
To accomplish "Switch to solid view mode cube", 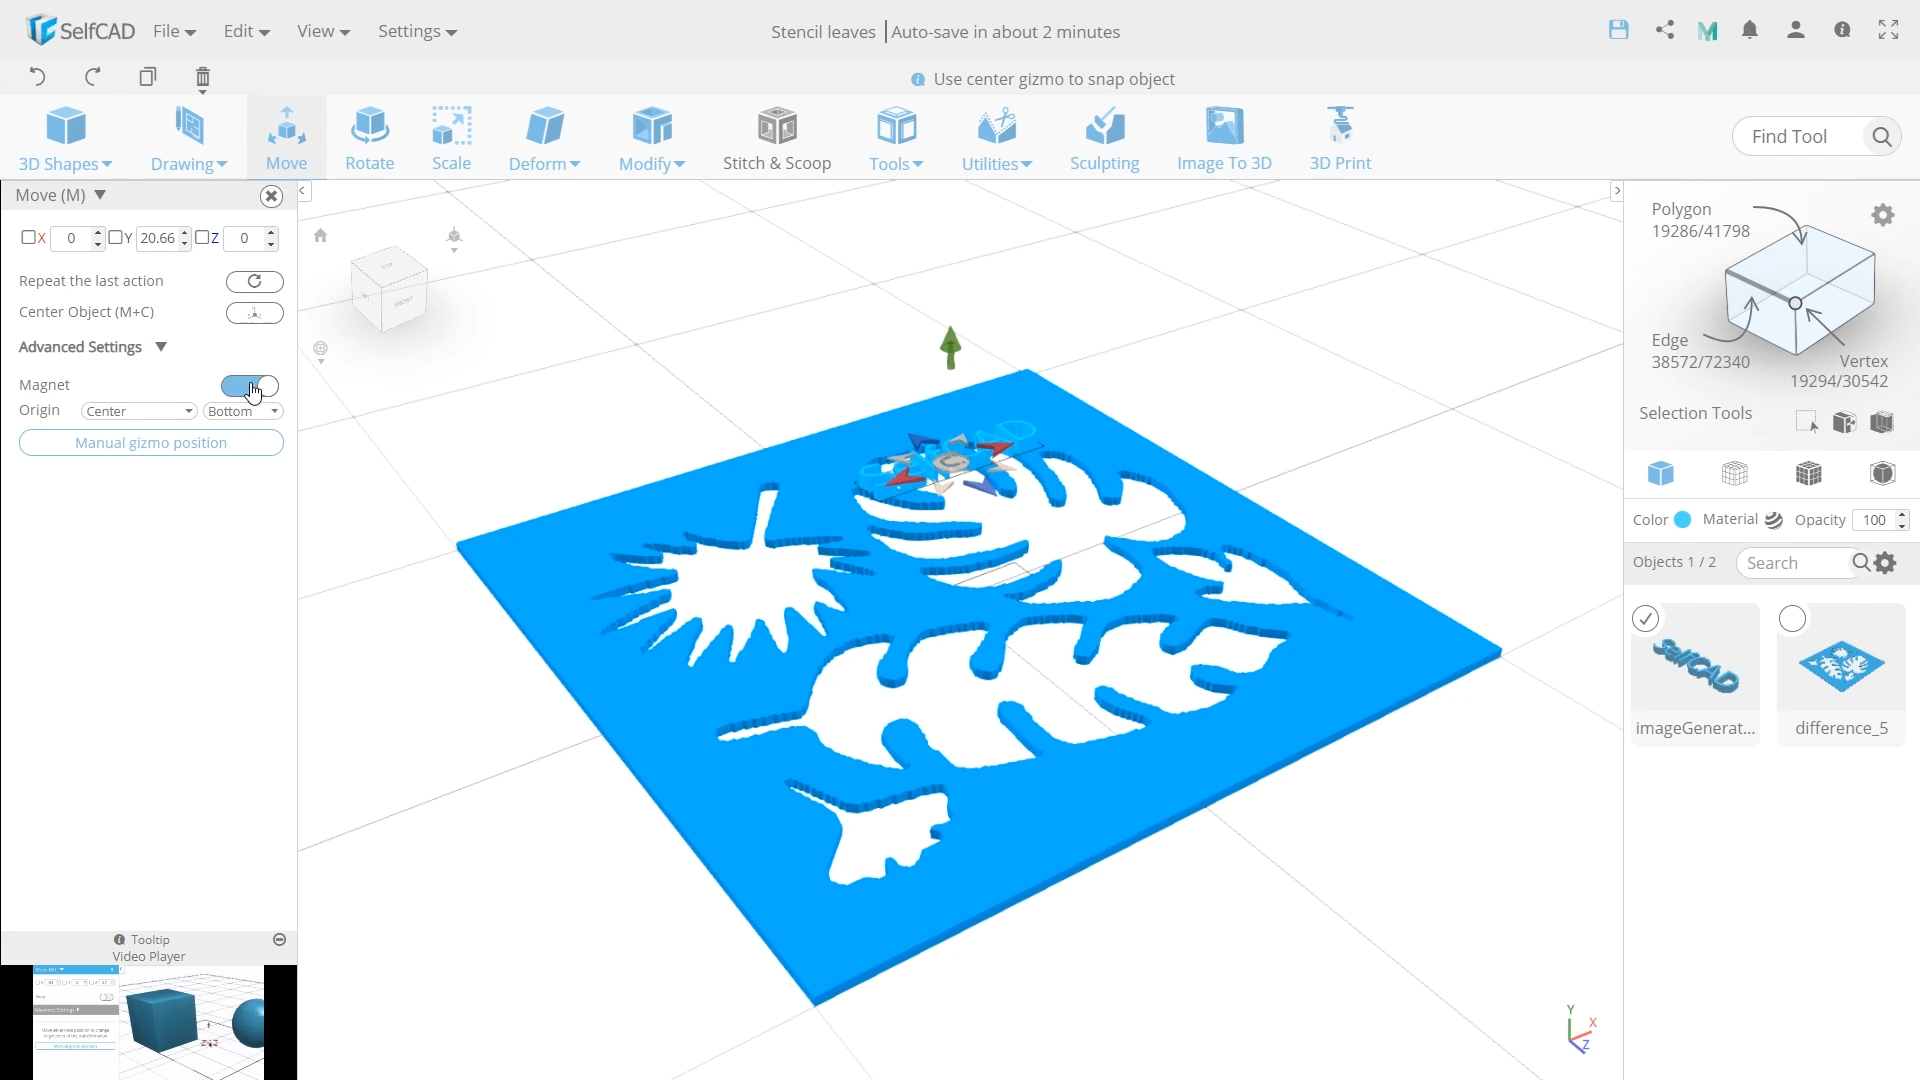I will point(1661,473).
